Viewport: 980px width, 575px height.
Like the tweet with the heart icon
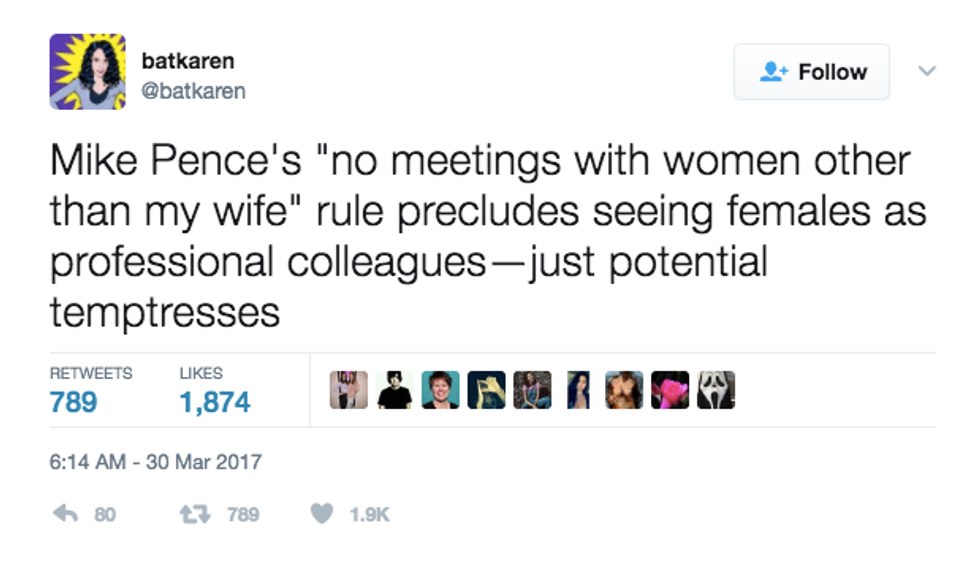321,514
